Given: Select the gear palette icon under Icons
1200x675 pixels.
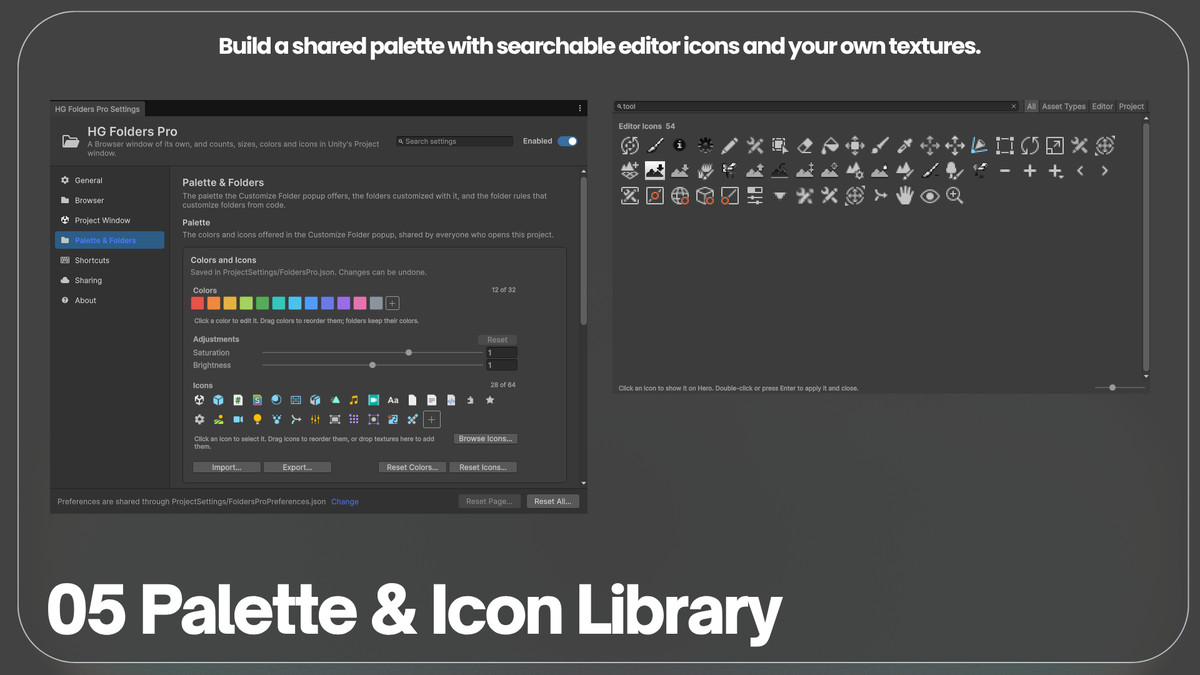Looking at the screenshot, I should tap(199, 420).
